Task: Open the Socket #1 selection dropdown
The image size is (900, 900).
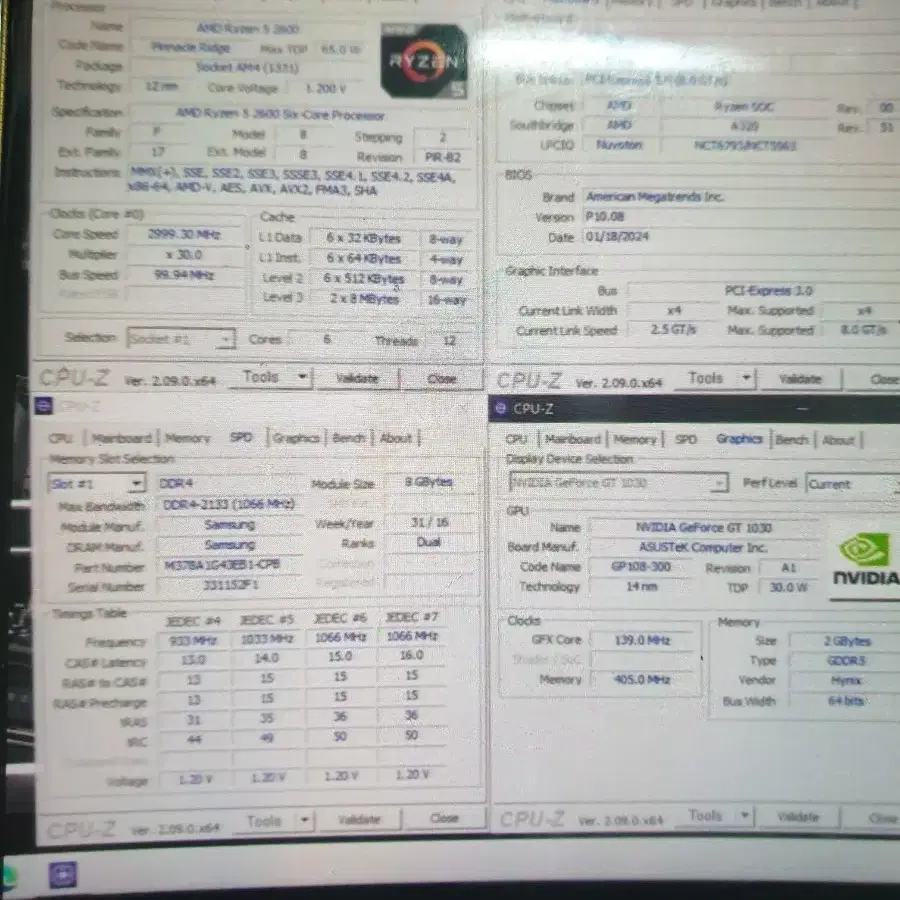Action: point(181,339)
